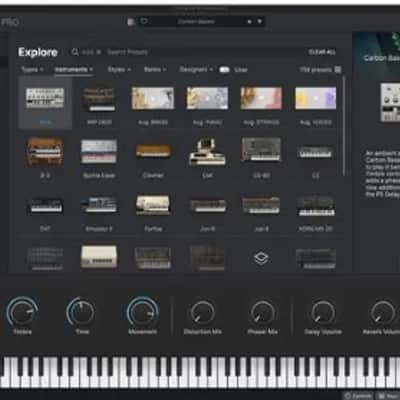This screenshot has width=400, height=400.
Task: Click the Movement knob
Action: [142, 312]
